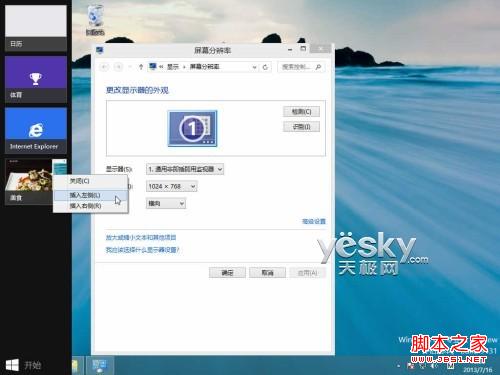Click the IME M input indicator
The image size is (500, 375).
point(450,366)
